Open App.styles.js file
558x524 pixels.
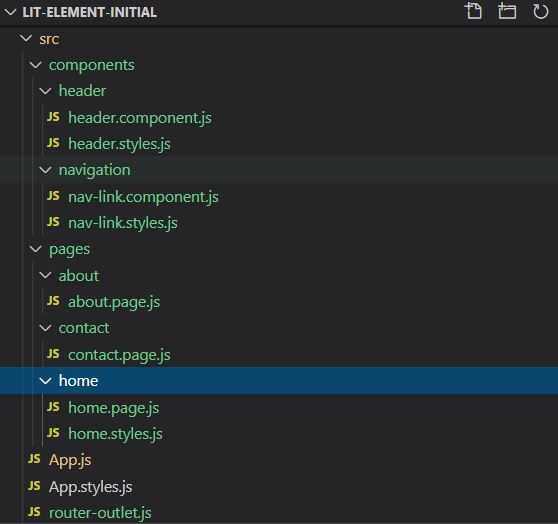pos(91,487)
